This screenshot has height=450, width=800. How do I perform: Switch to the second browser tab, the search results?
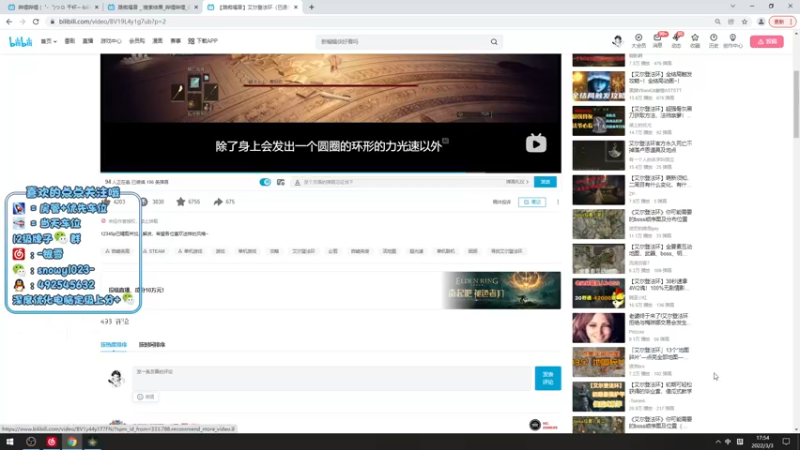(153, 7)
